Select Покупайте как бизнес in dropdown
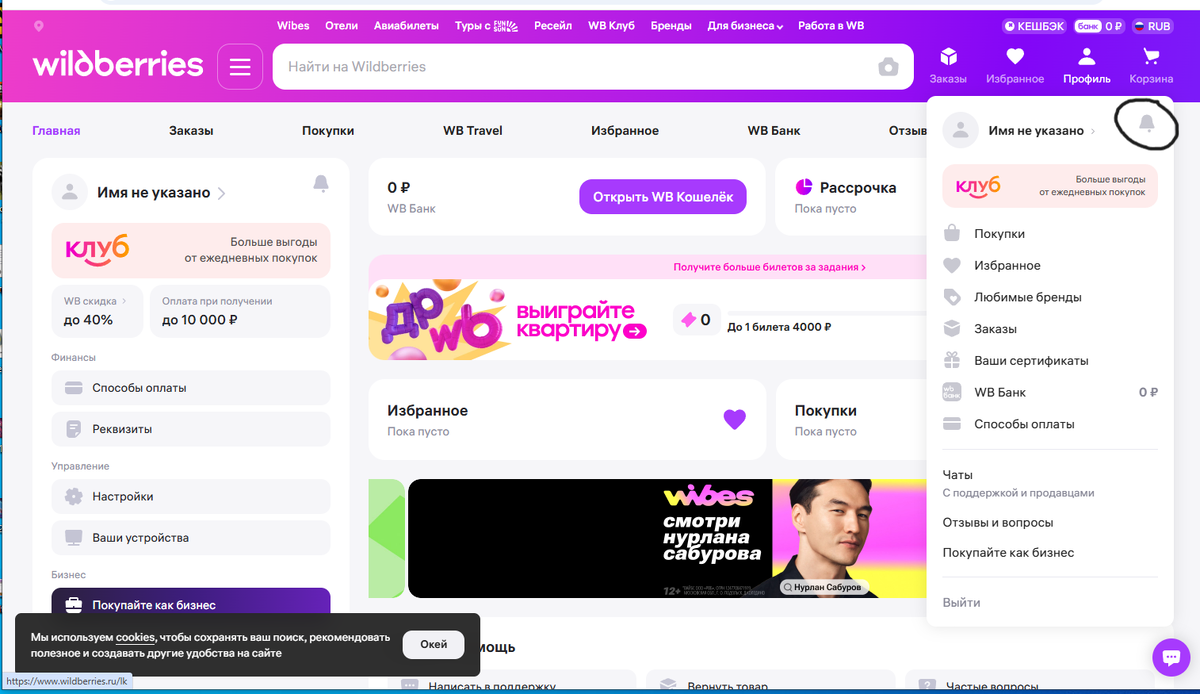The width and height of the screenshot is (1200, 694). (1008, 553)
